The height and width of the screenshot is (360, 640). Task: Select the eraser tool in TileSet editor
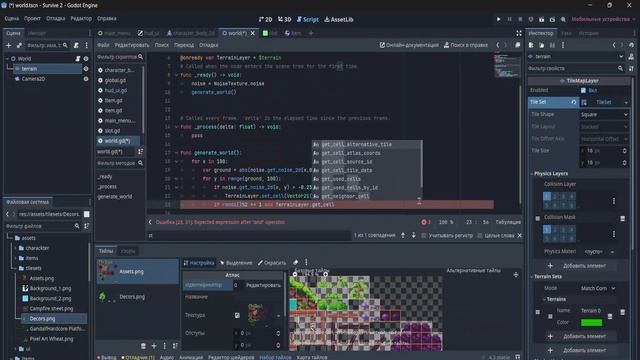point(295,262)
